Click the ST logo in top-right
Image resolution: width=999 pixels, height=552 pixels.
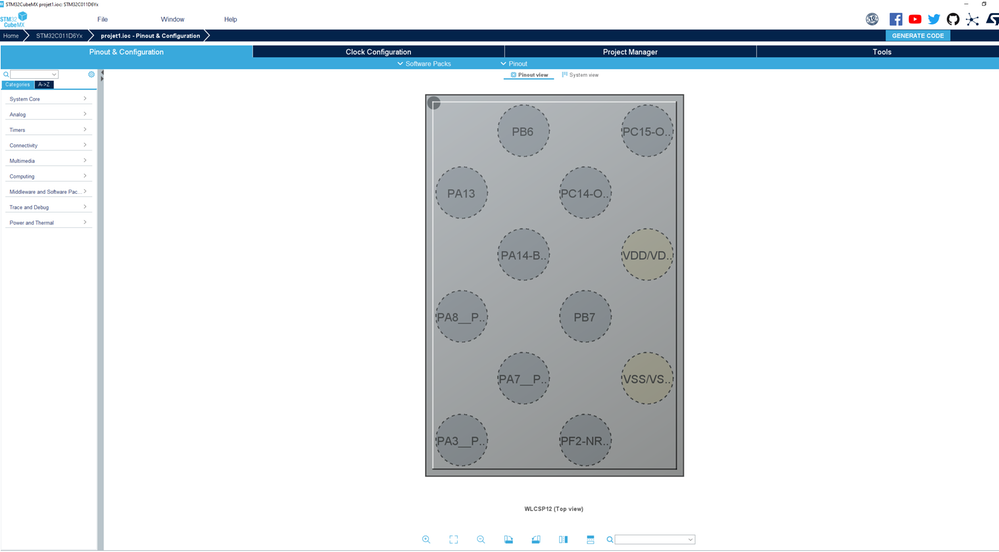click(992, 19)
